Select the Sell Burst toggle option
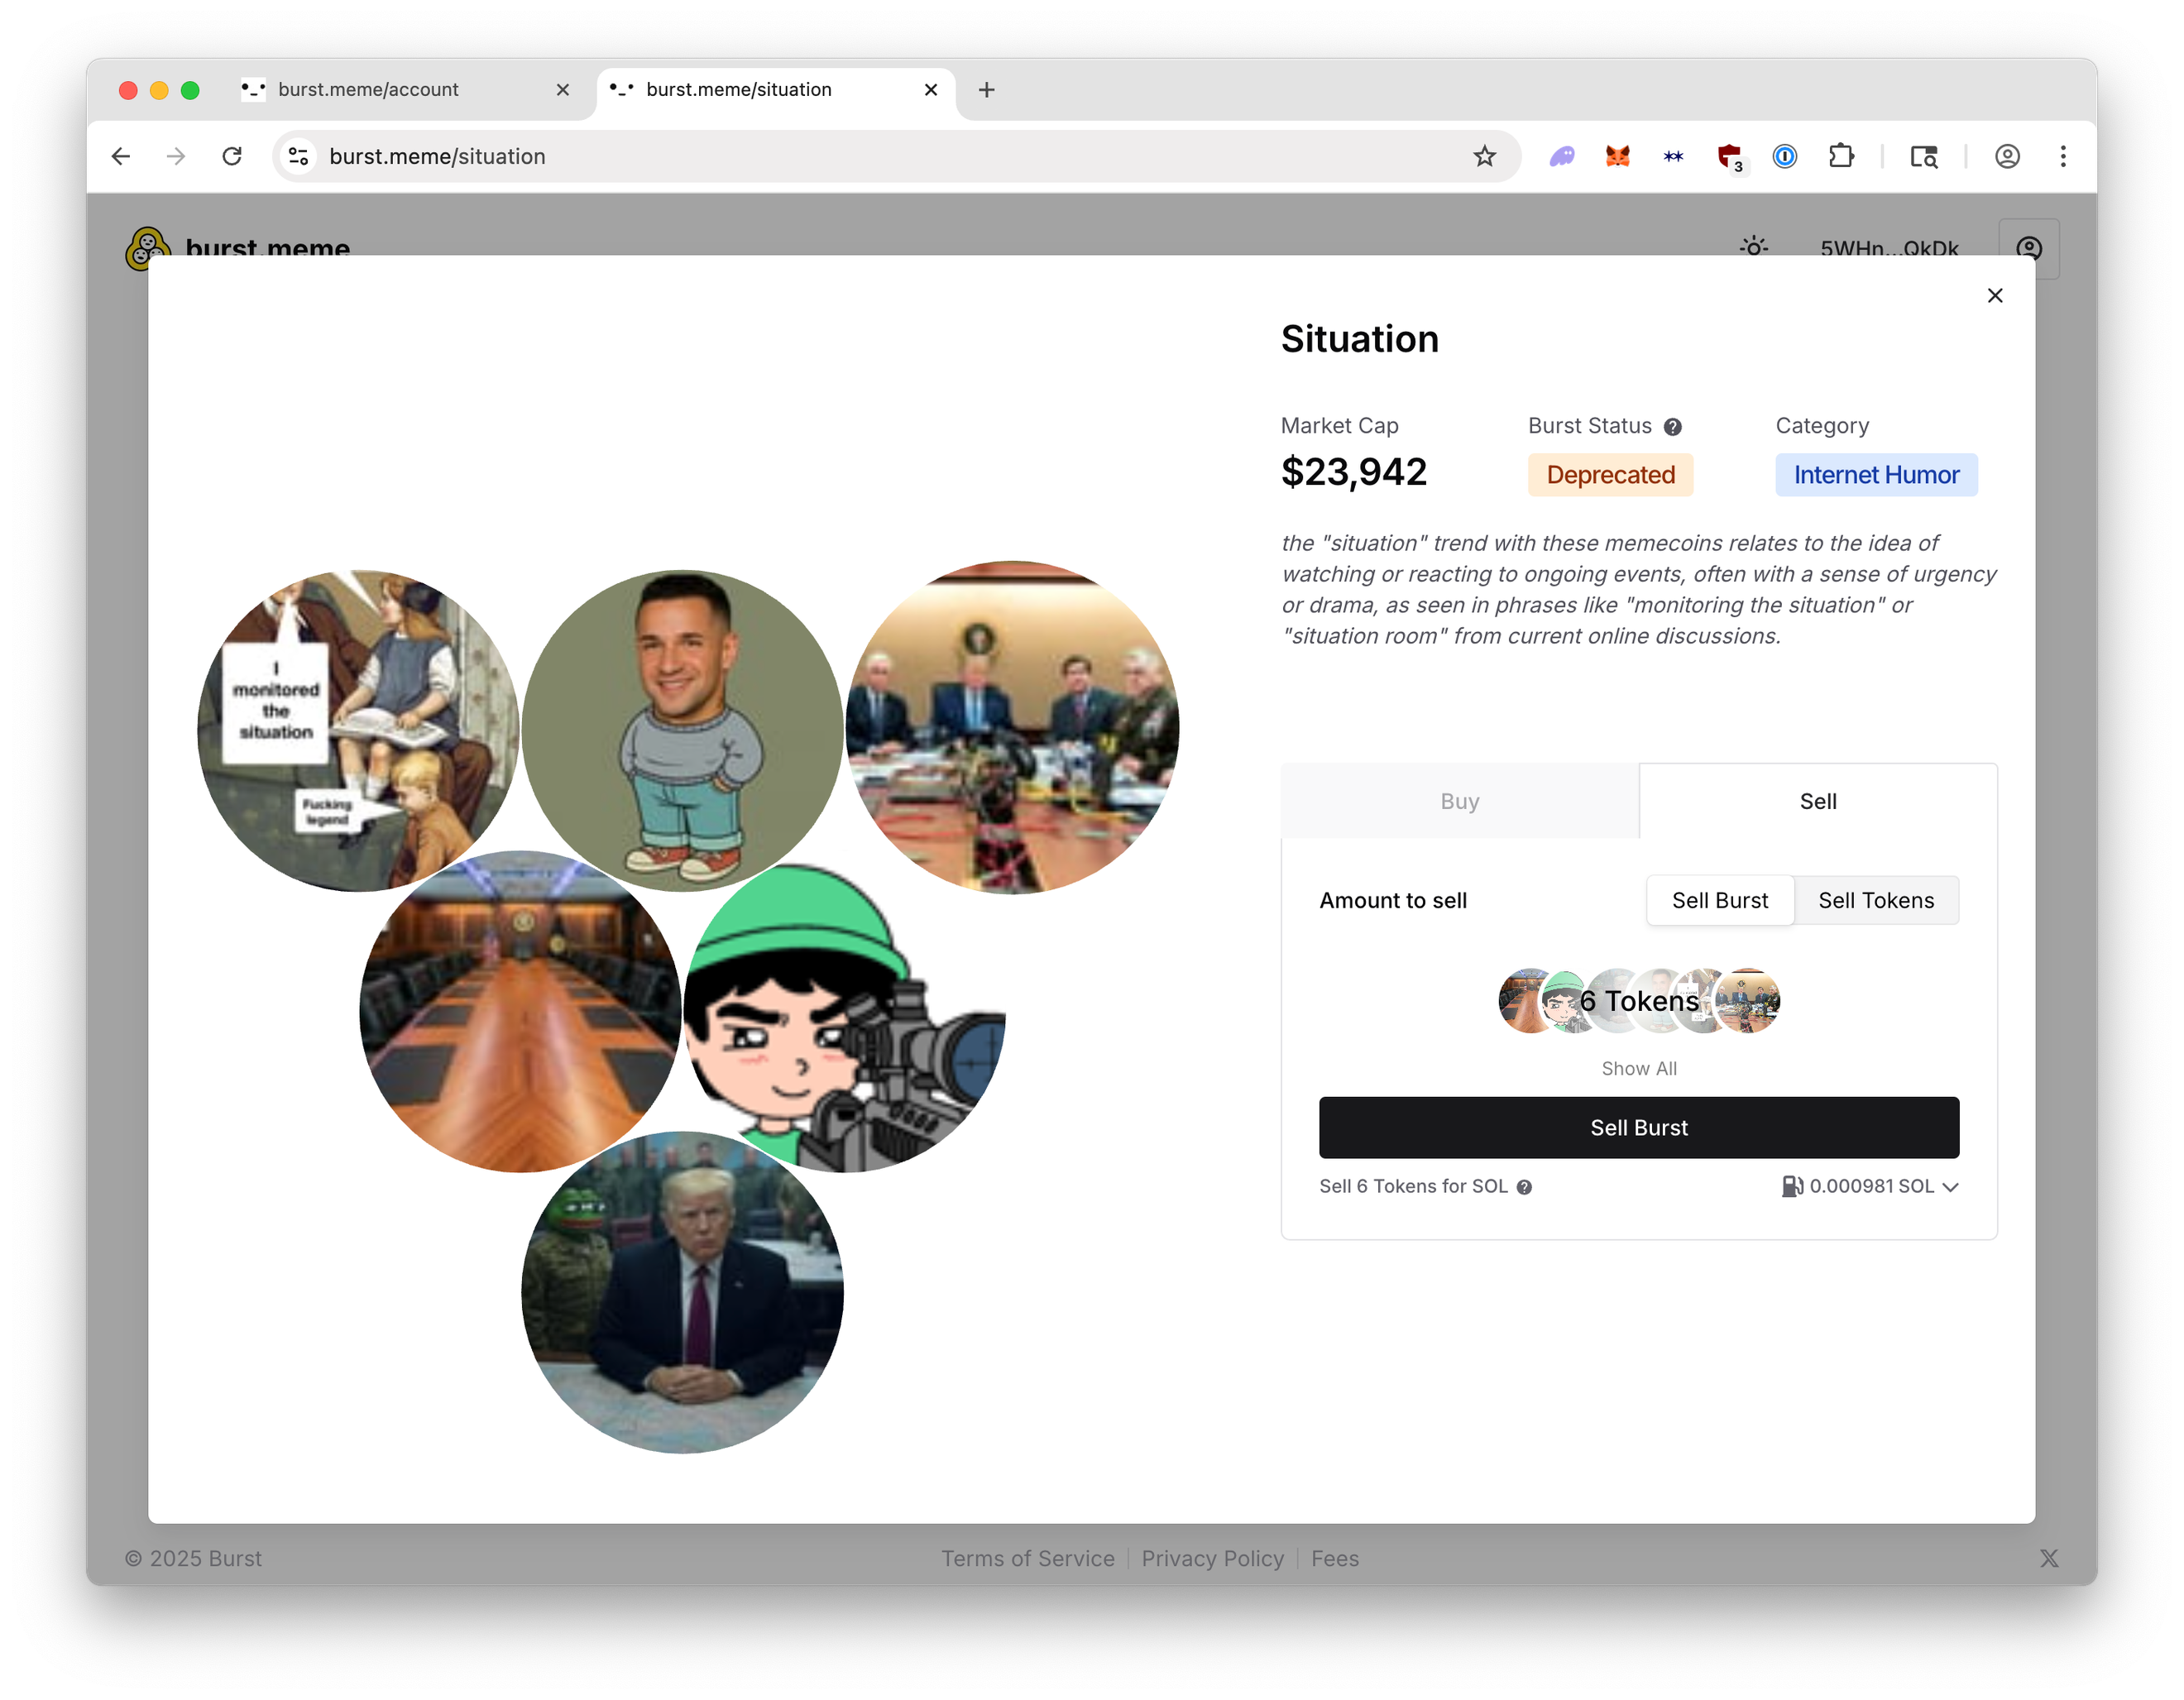The height and width of the screenshot is (1700, 2184). (1719, 900)
